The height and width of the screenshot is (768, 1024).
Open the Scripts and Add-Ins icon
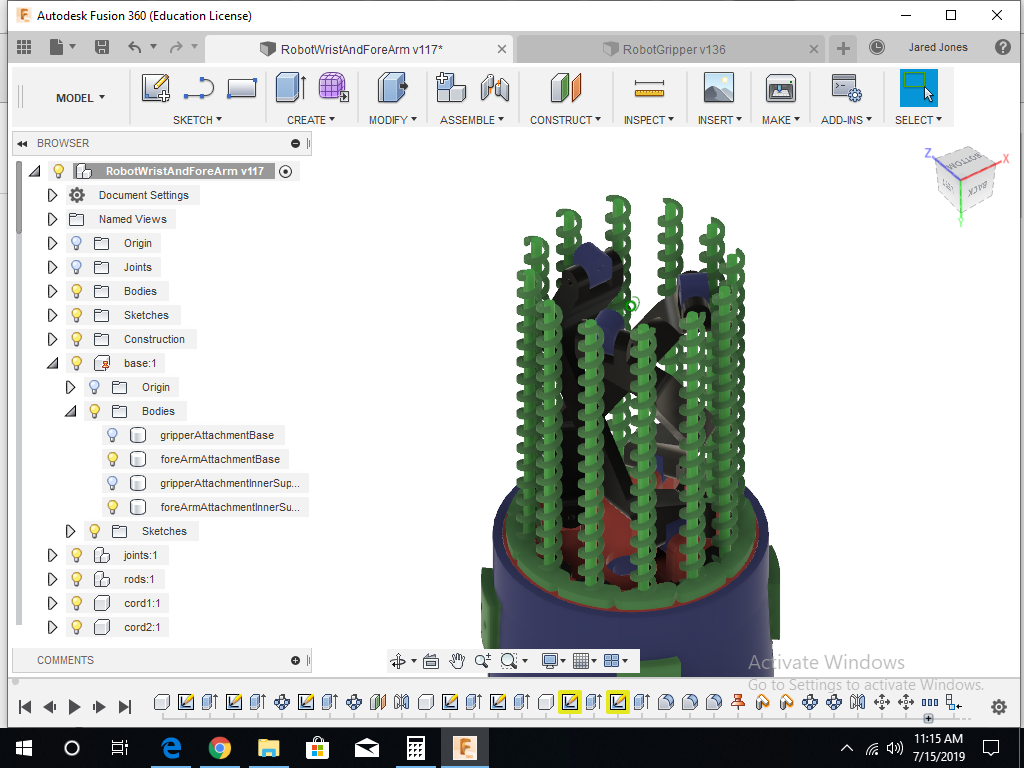click(846, 88)
